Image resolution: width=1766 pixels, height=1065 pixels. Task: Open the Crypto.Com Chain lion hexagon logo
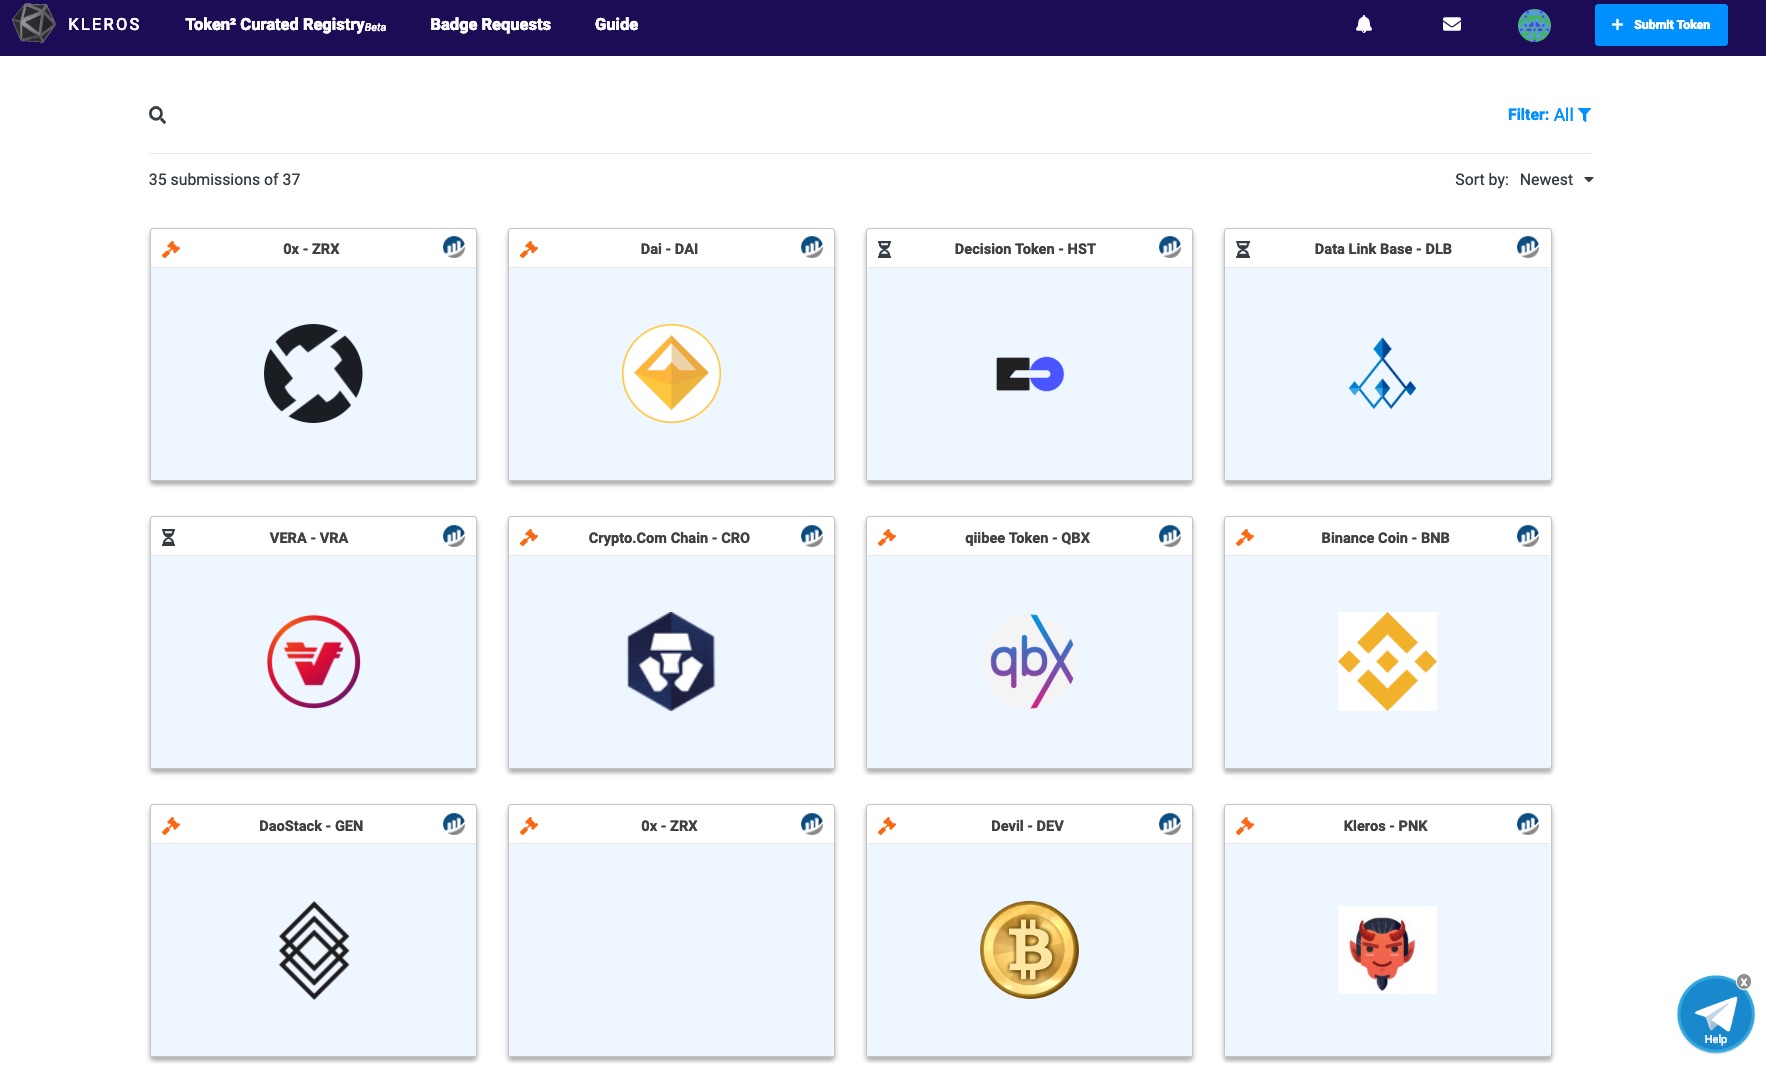tap(671, 661)
